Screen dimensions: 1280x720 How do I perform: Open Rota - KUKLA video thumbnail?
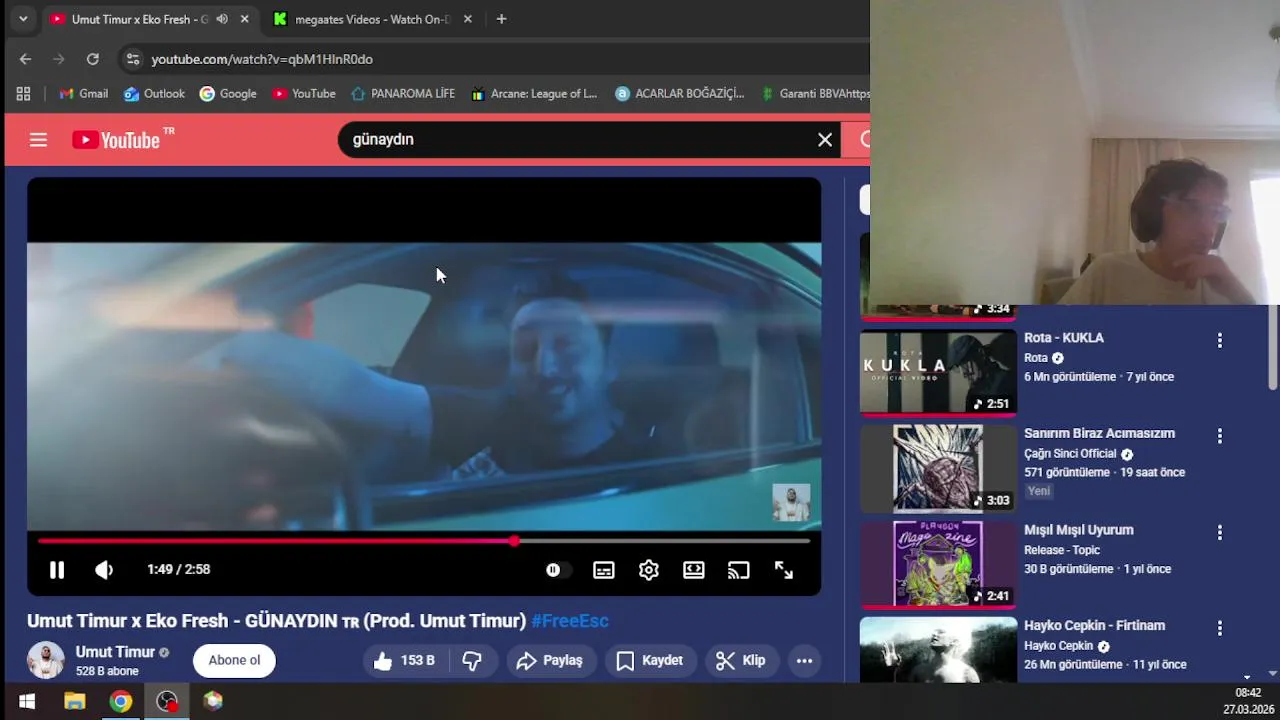click(938, 372)
